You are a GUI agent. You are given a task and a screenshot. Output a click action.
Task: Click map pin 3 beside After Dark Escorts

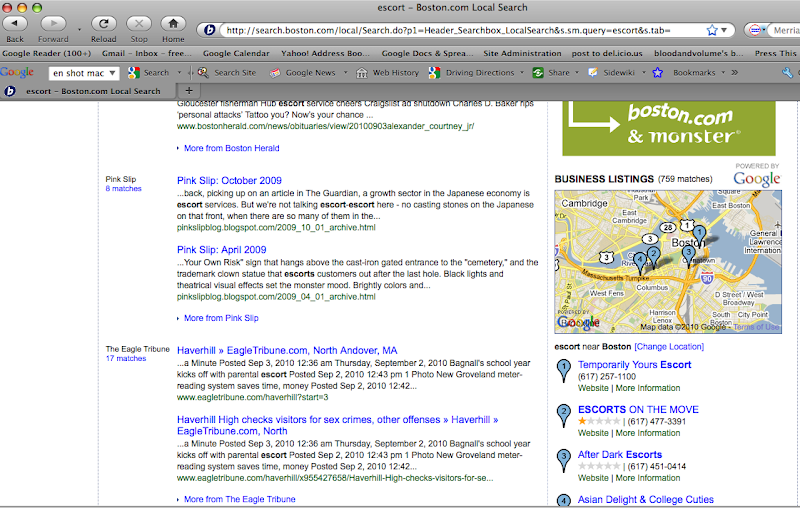[x=563, y=461]
